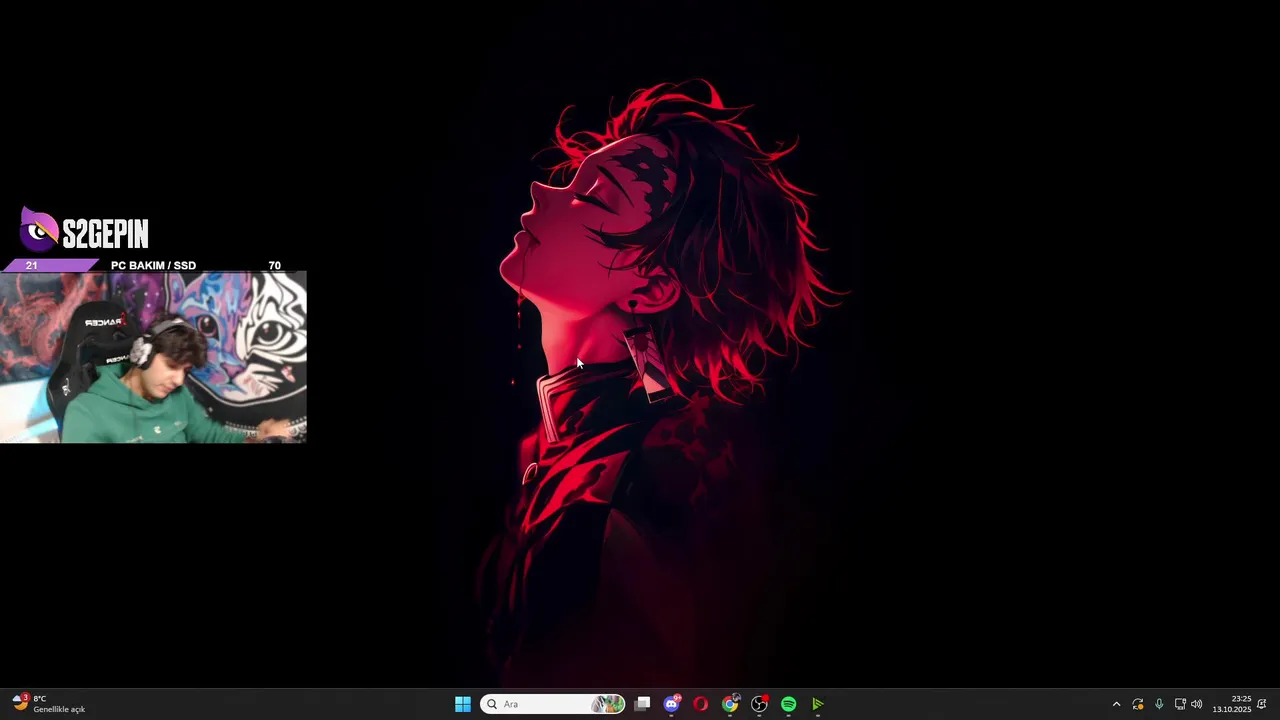Open Spotify from the taskbar
The width and height of the screenshot is (1280, 720).
coord(789,704)
